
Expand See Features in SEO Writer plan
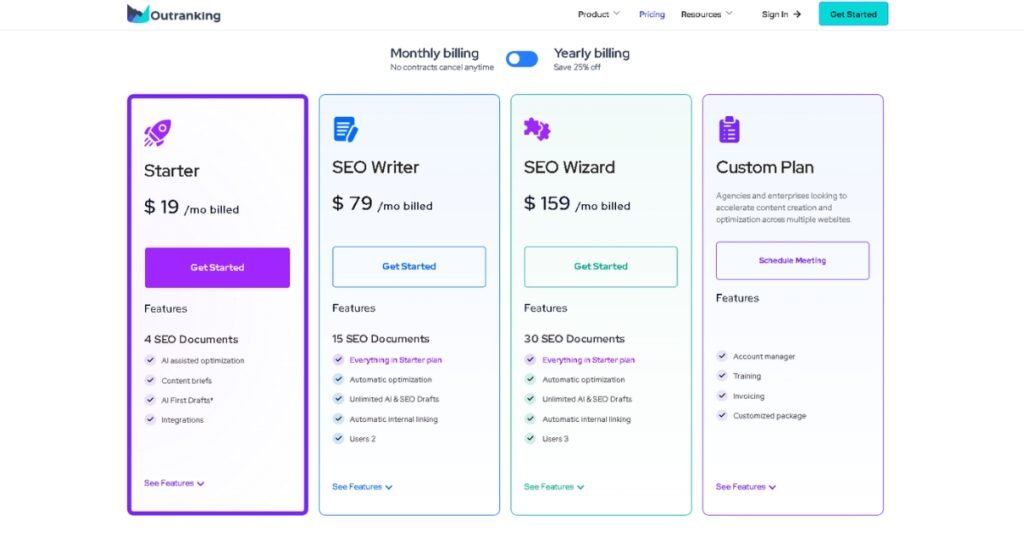click(362, 486)
